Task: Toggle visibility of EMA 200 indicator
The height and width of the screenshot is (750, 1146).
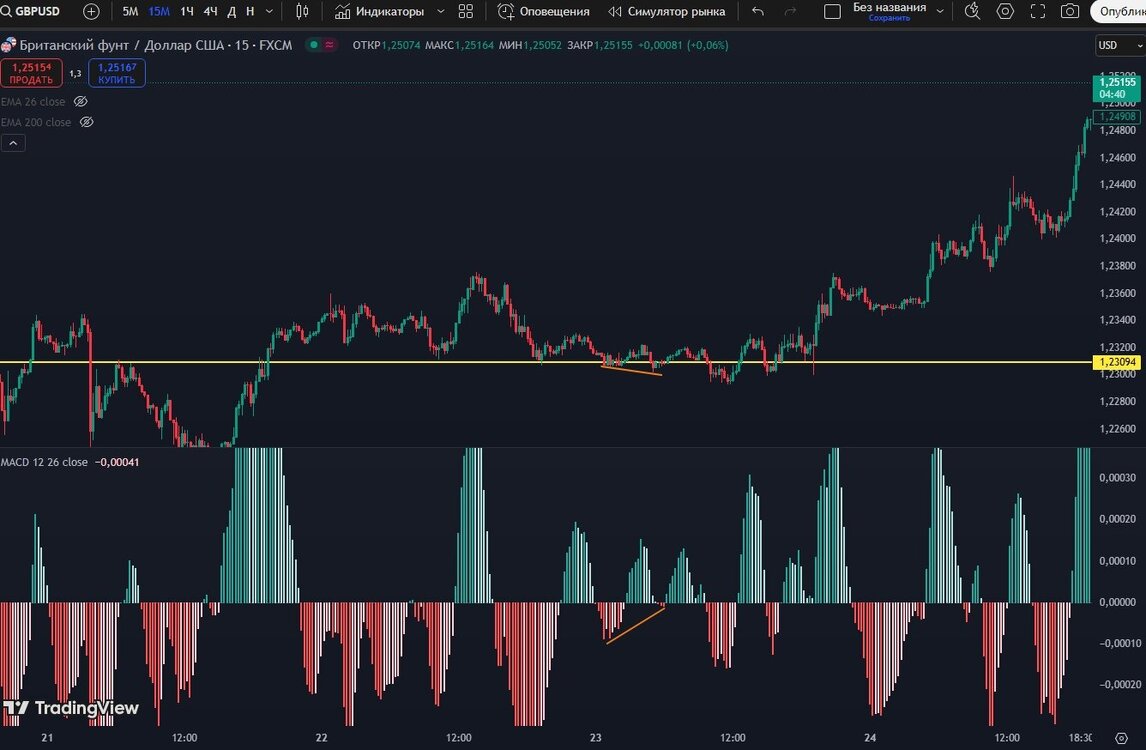Action: [x=86, y=122]
